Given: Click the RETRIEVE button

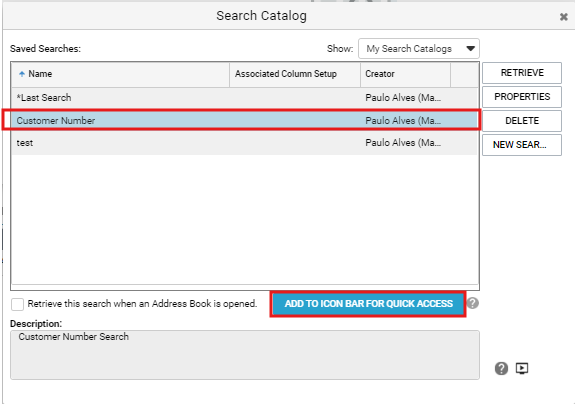Looking at the screenshot, I should click(x=522, y=73).
